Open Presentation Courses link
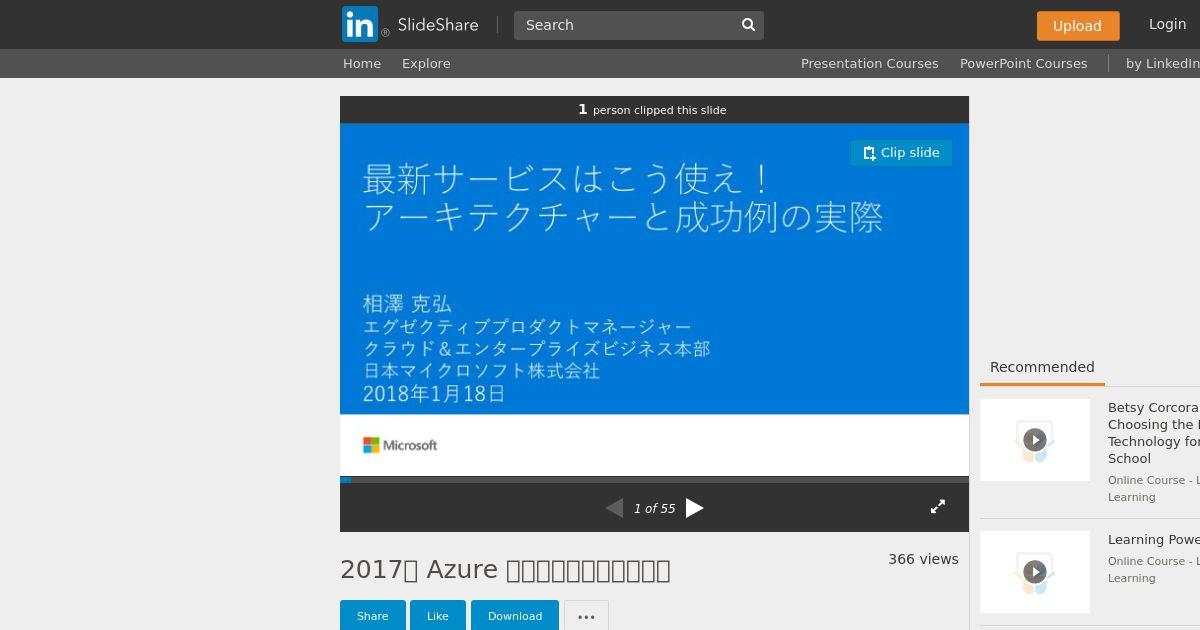Viewport: 1200px width, 630px height. pos(869,63)
